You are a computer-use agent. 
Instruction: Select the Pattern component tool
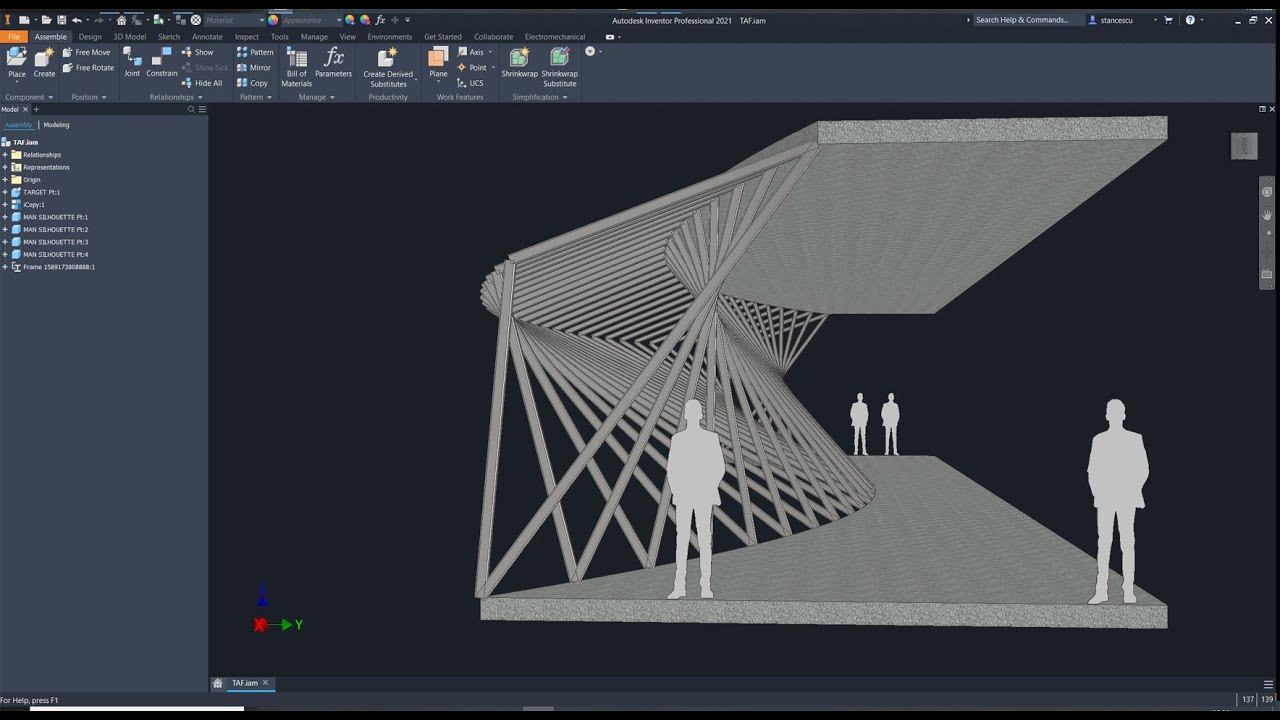point(255,52)
